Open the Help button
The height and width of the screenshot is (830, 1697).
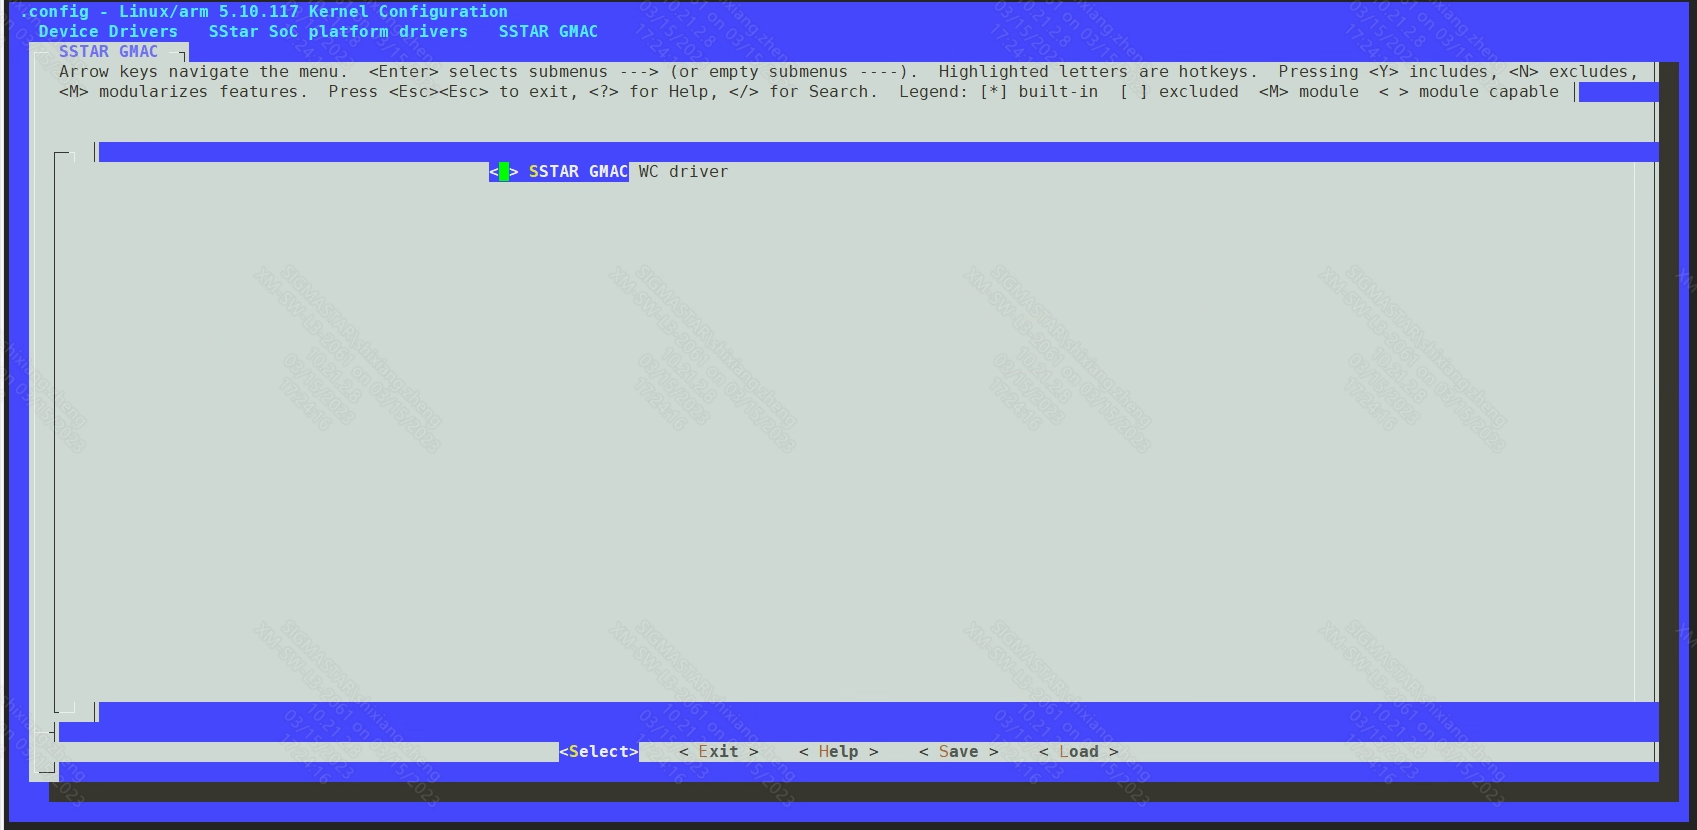point(839,752)
